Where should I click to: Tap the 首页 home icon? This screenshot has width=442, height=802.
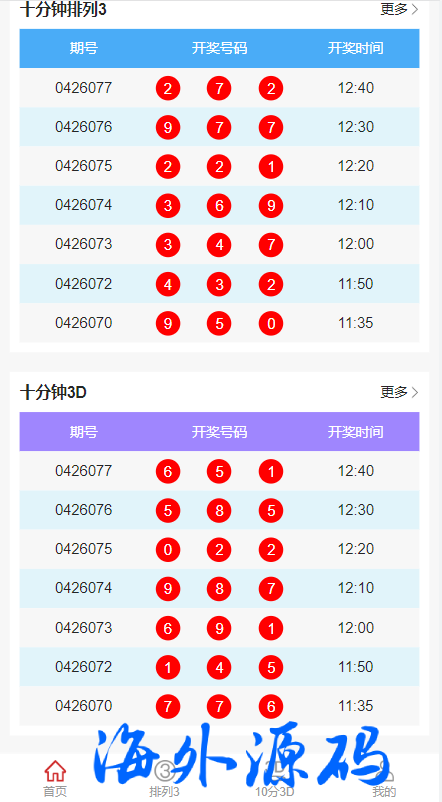[x=55, y=771]
